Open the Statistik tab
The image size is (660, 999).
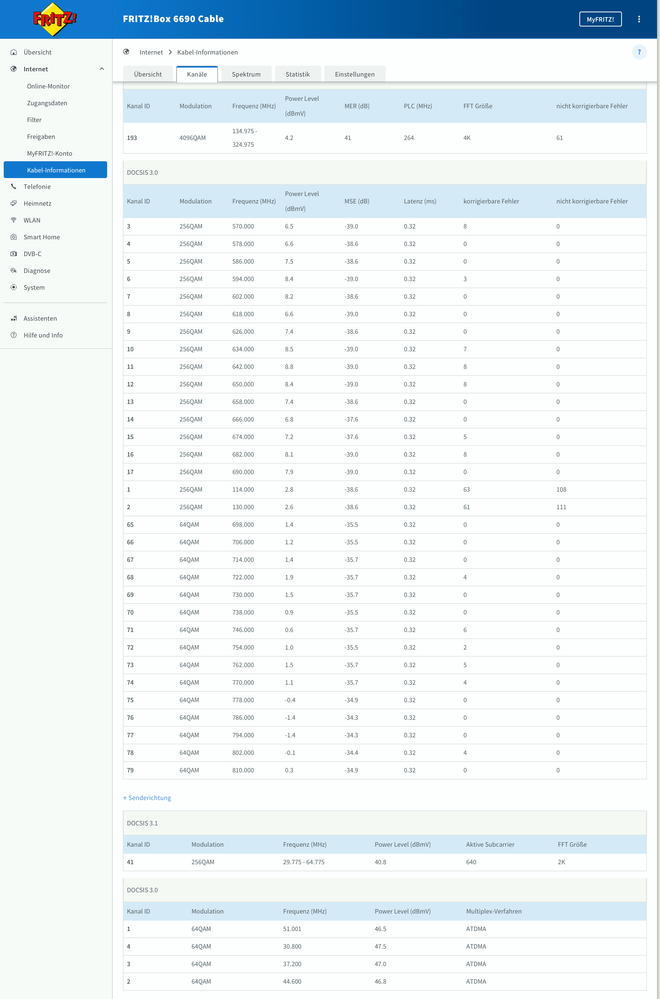click(x=298, y=74)
